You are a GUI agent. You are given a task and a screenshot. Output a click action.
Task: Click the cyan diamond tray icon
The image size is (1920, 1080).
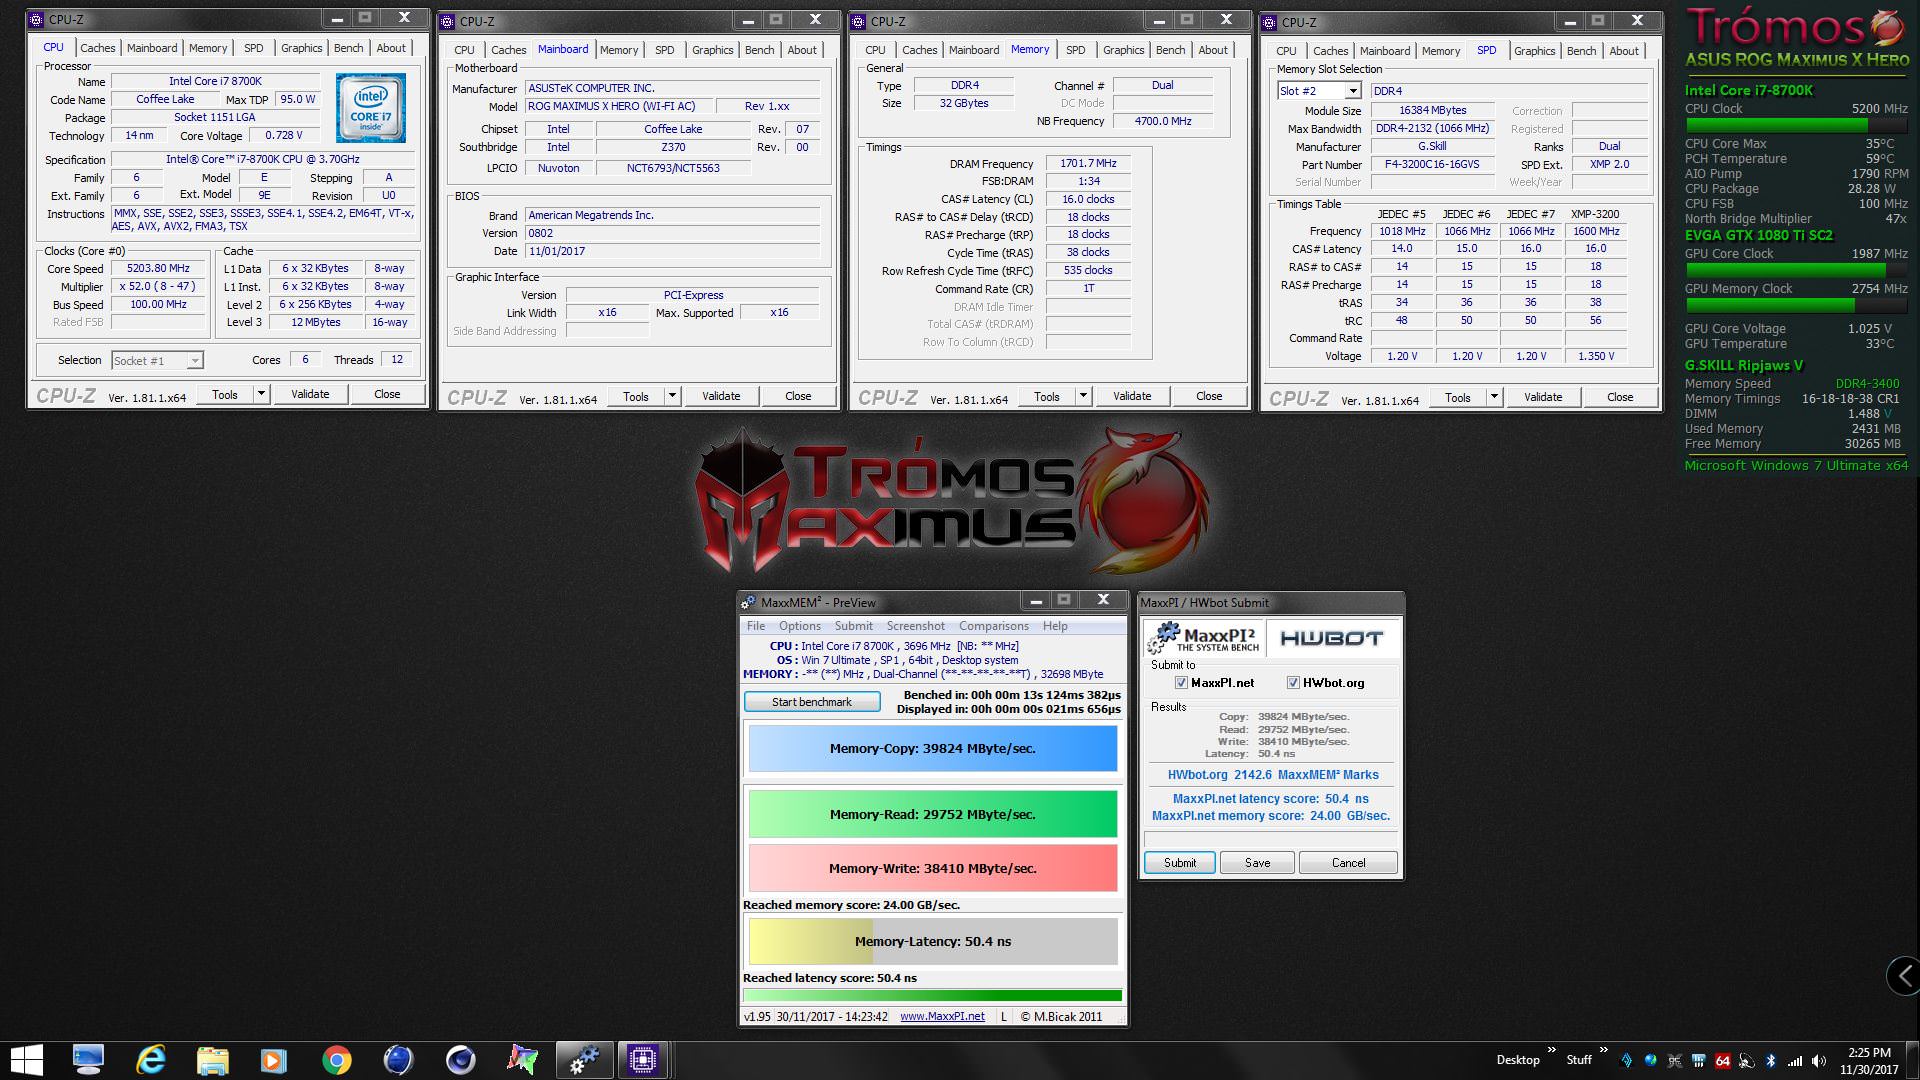[1626, 1061]
